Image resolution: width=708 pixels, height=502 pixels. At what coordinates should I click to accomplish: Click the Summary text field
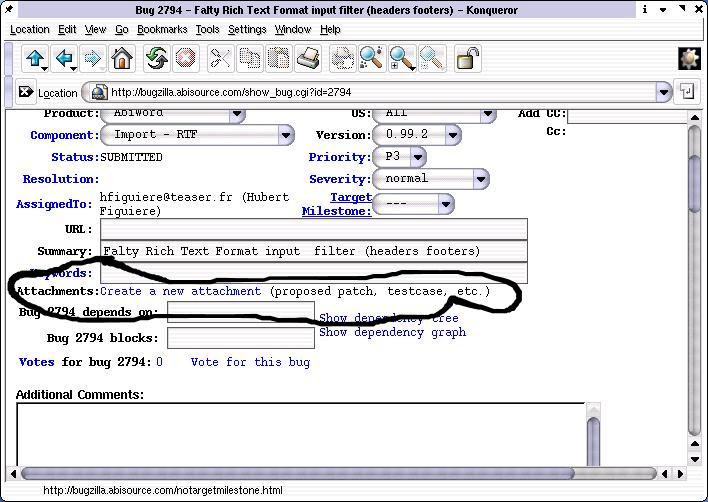coord(313,251)
